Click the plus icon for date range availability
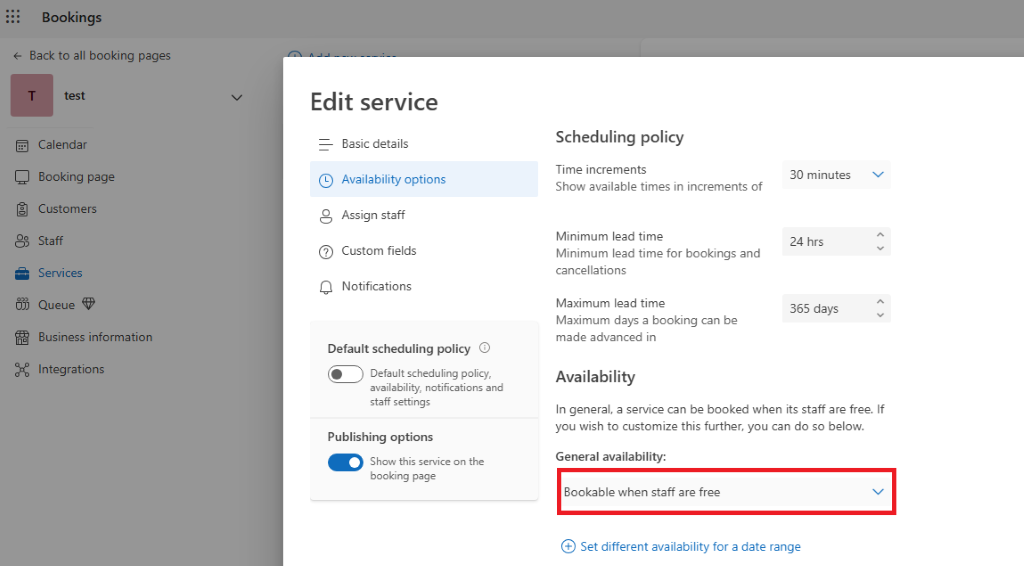This screenshot has height=566, width=1024. click(x=568, y=546)
